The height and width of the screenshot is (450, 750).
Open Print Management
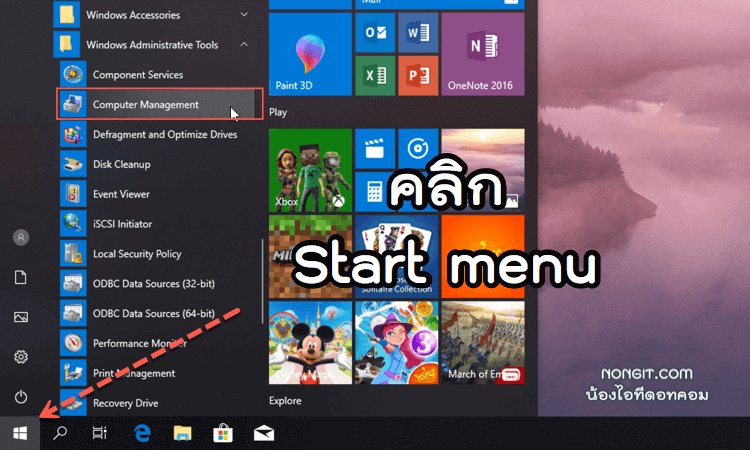pos(158,373)
